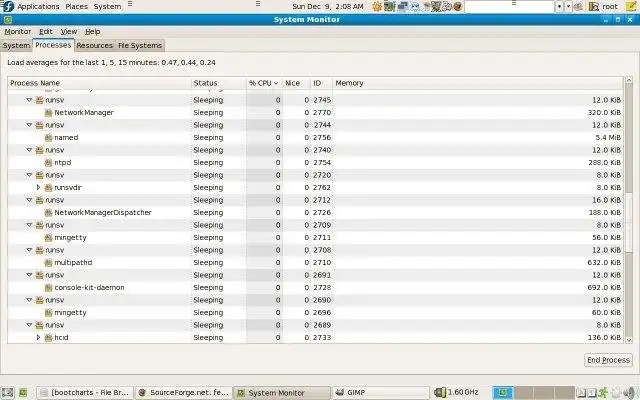The height and width of the screenshot is (400, 640).
Task: Click the NetworkManagerDispatcher process icon
Action: click(x=49, y=213)
